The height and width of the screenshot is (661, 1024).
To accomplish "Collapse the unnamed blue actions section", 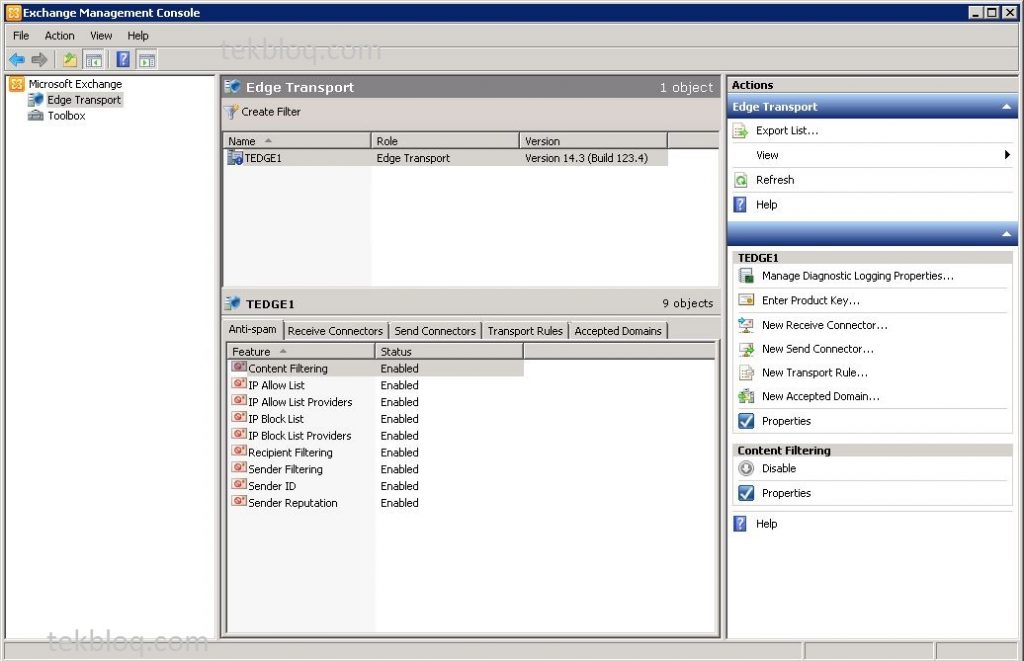I will 1006,234.
